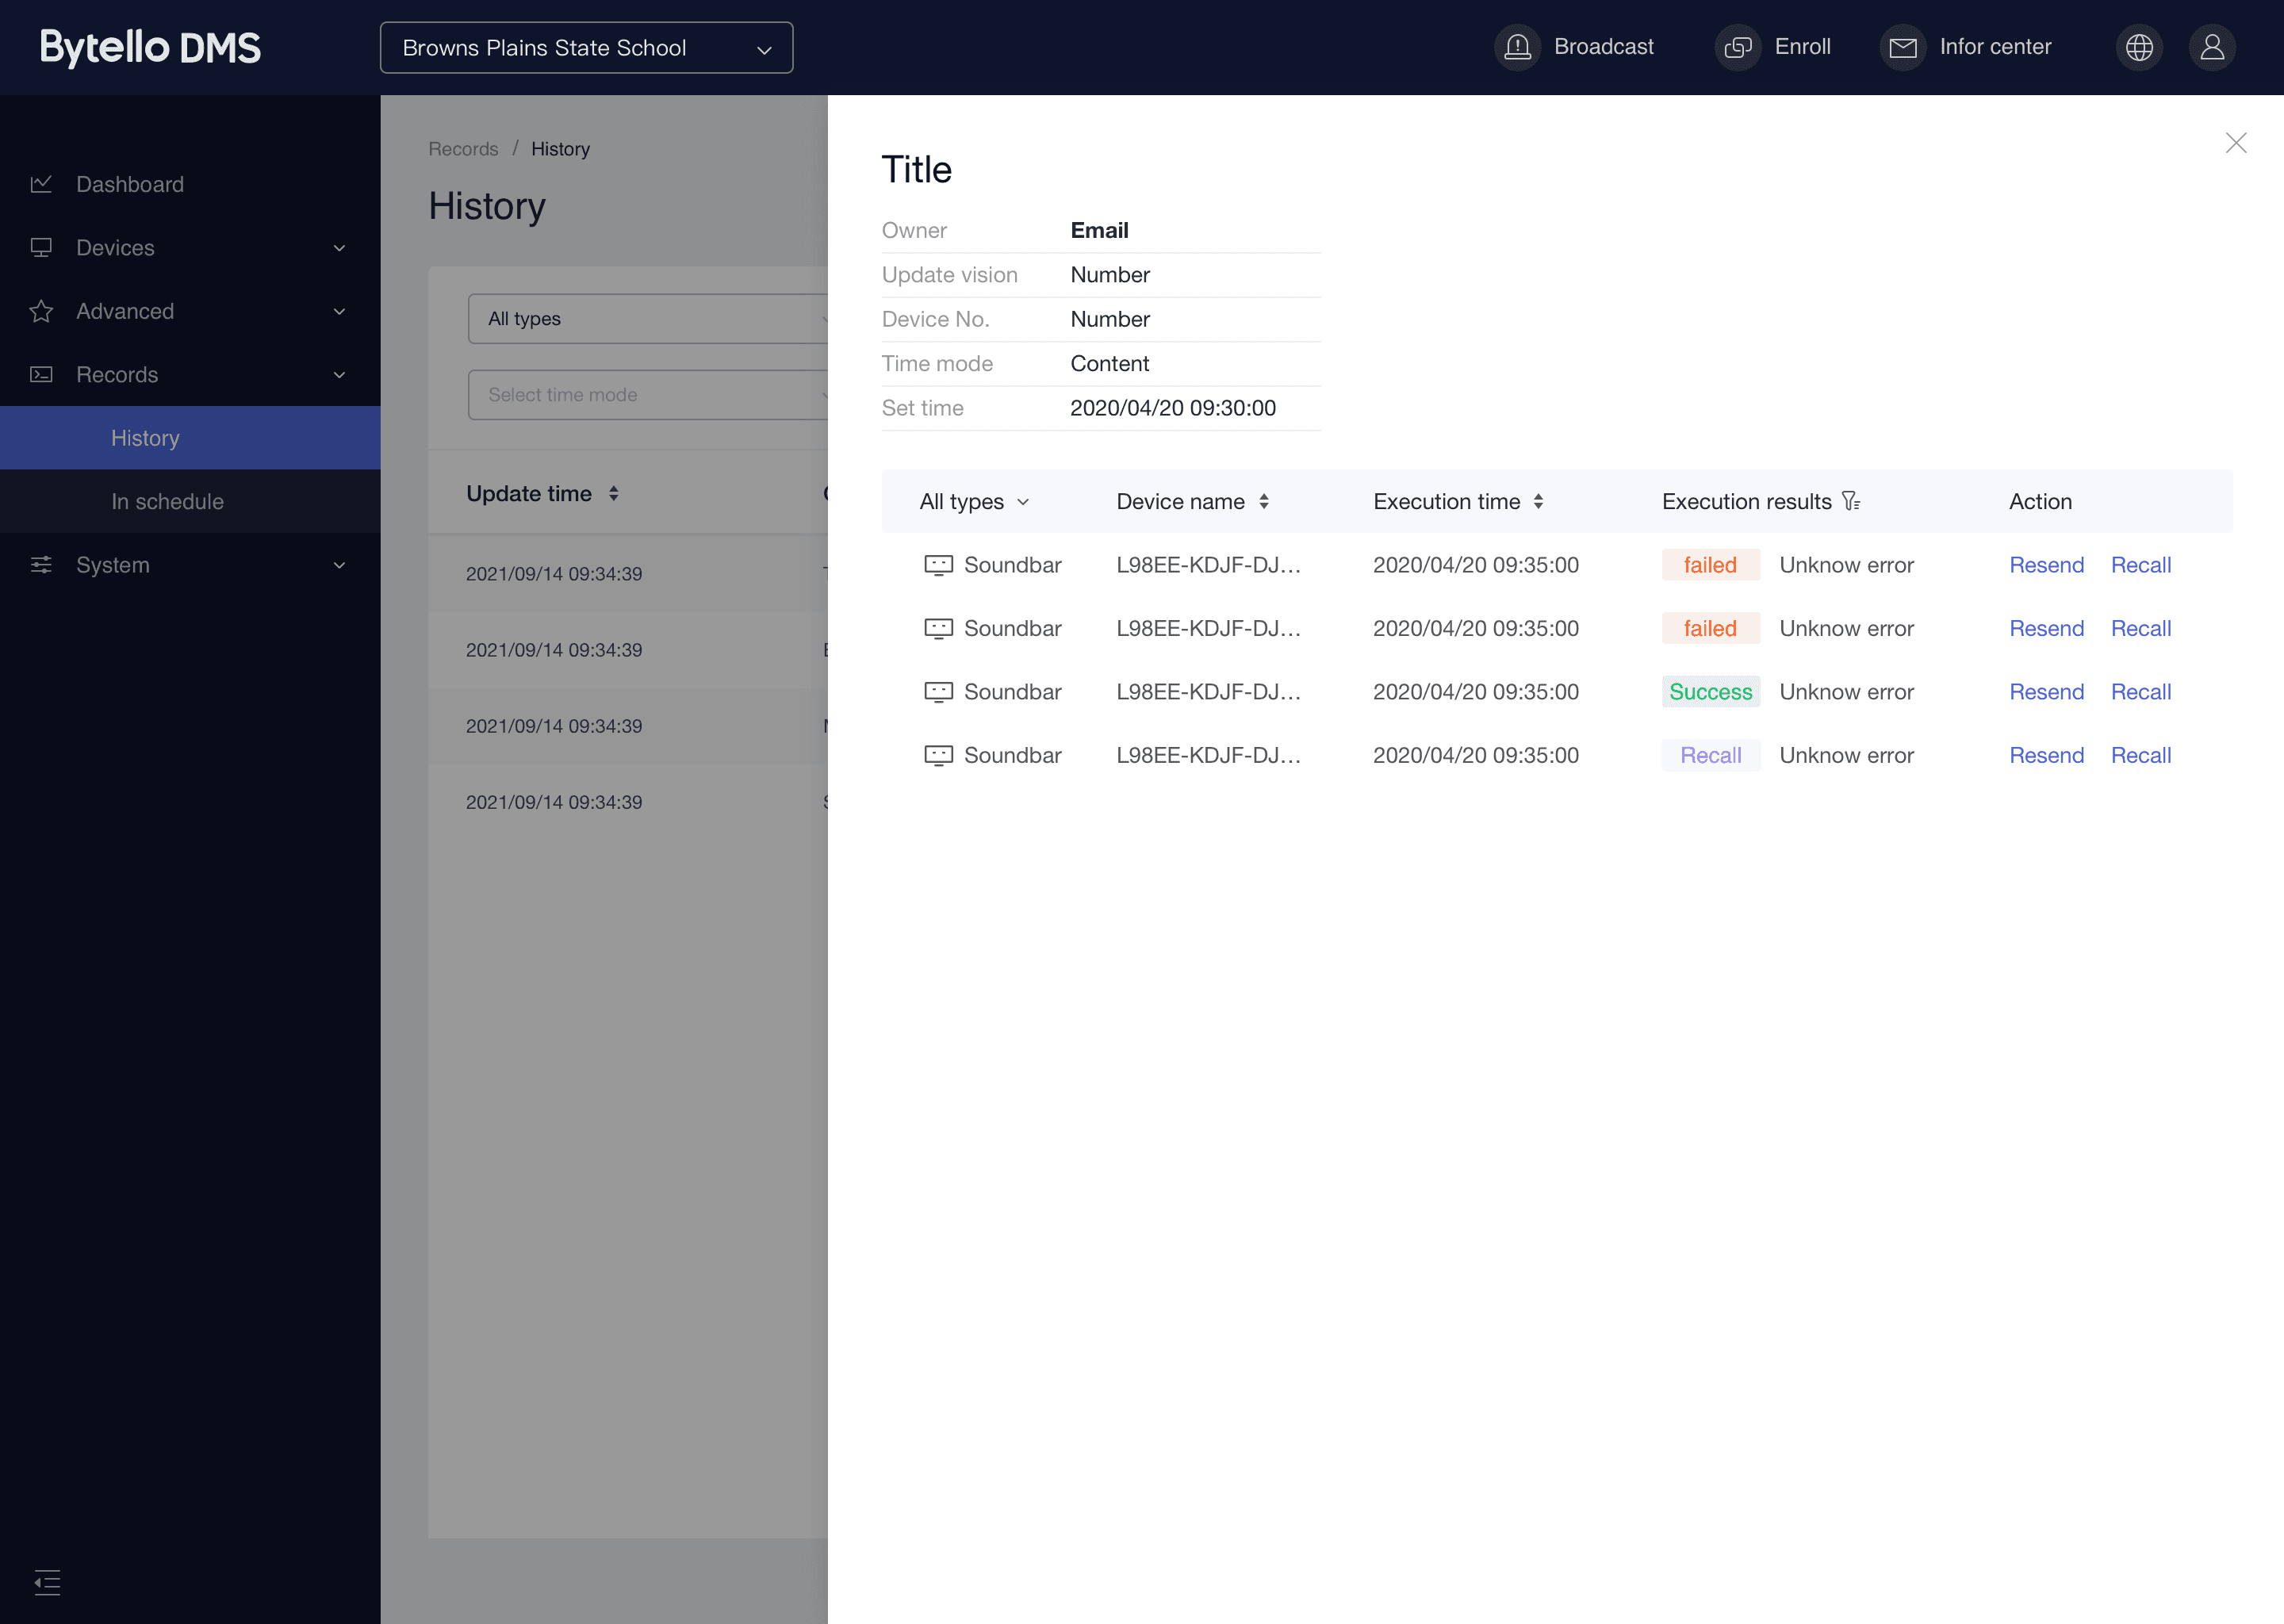2284x1624 pixels.
Task: Click Success status badge
Action: pos(1710,692)
